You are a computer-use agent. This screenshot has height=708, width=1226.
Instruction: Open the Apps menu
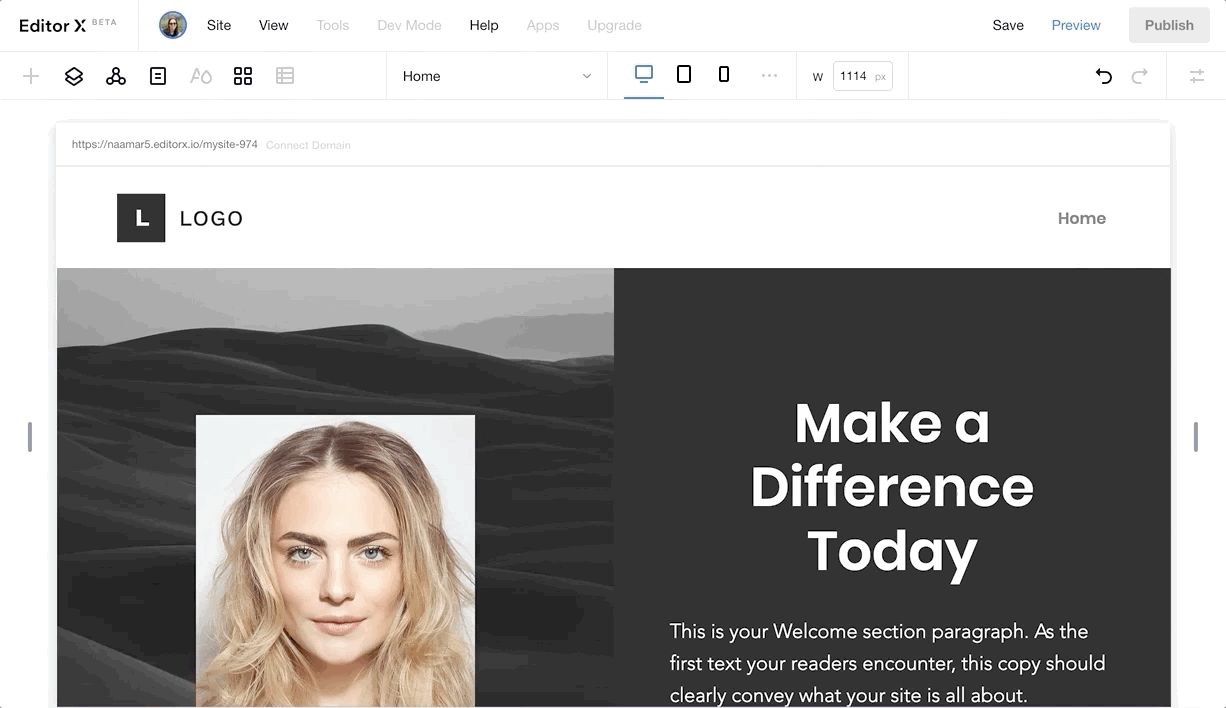(543, 25)
